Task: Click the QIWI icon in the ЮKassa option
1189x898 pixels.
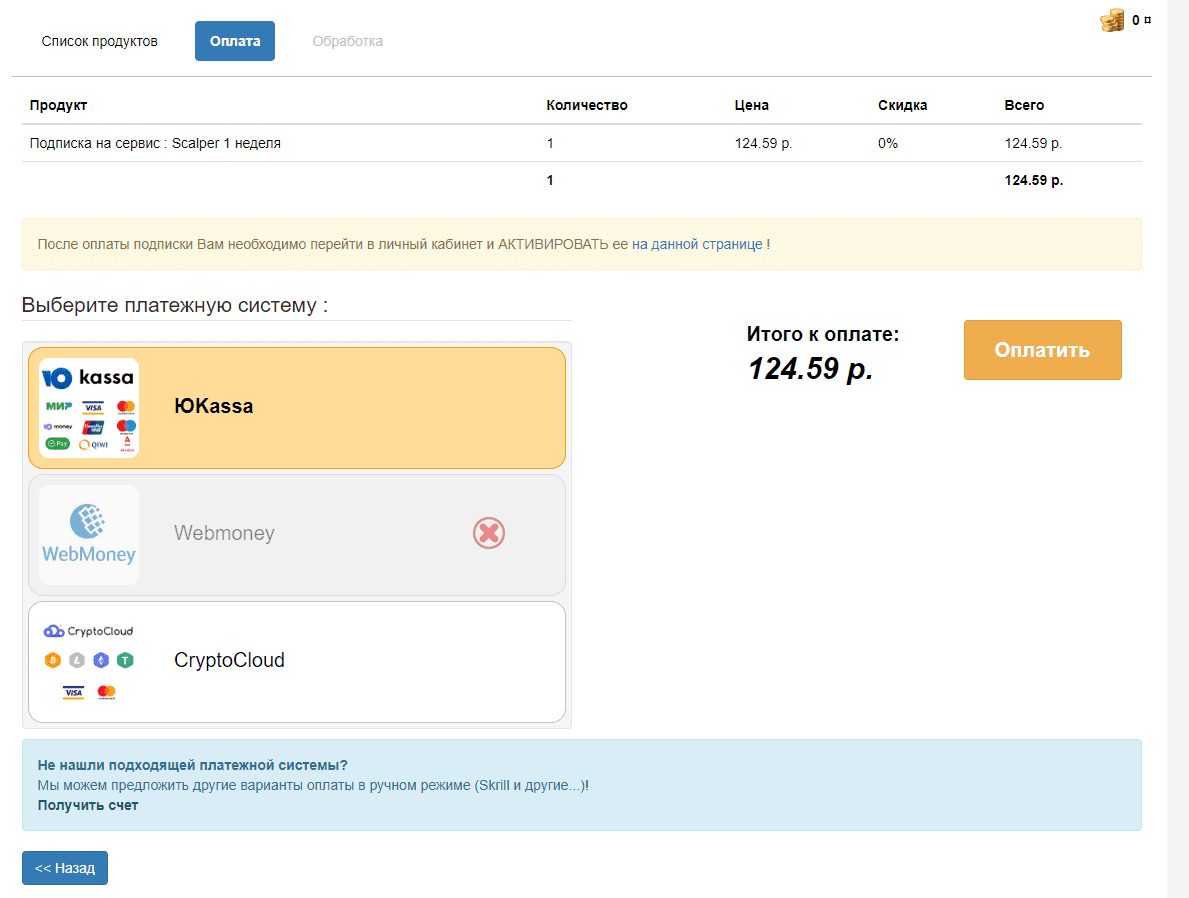Action: tap(94, 444)
